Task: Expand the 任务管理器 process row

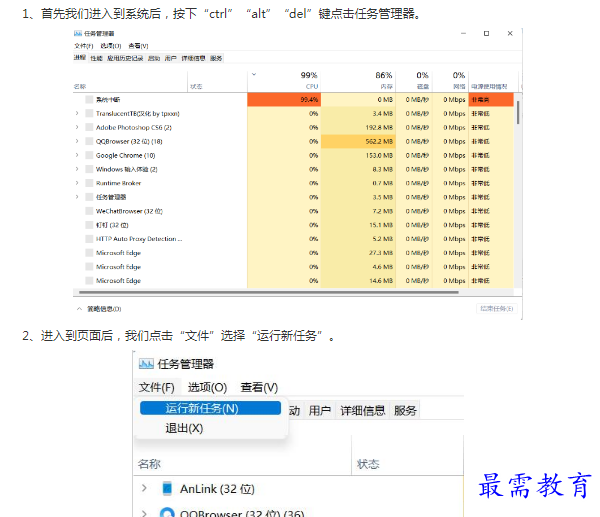Action: click(77, 197)
